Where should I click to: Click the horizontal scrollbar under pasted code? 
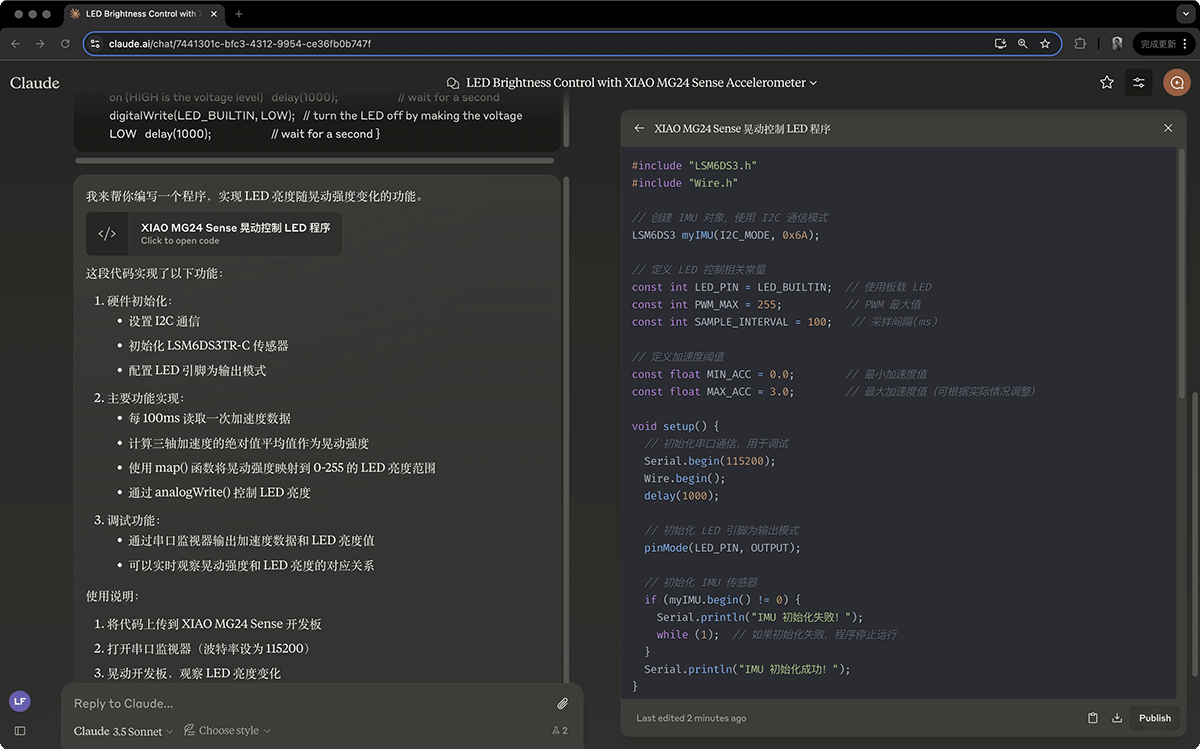(314, 160)
